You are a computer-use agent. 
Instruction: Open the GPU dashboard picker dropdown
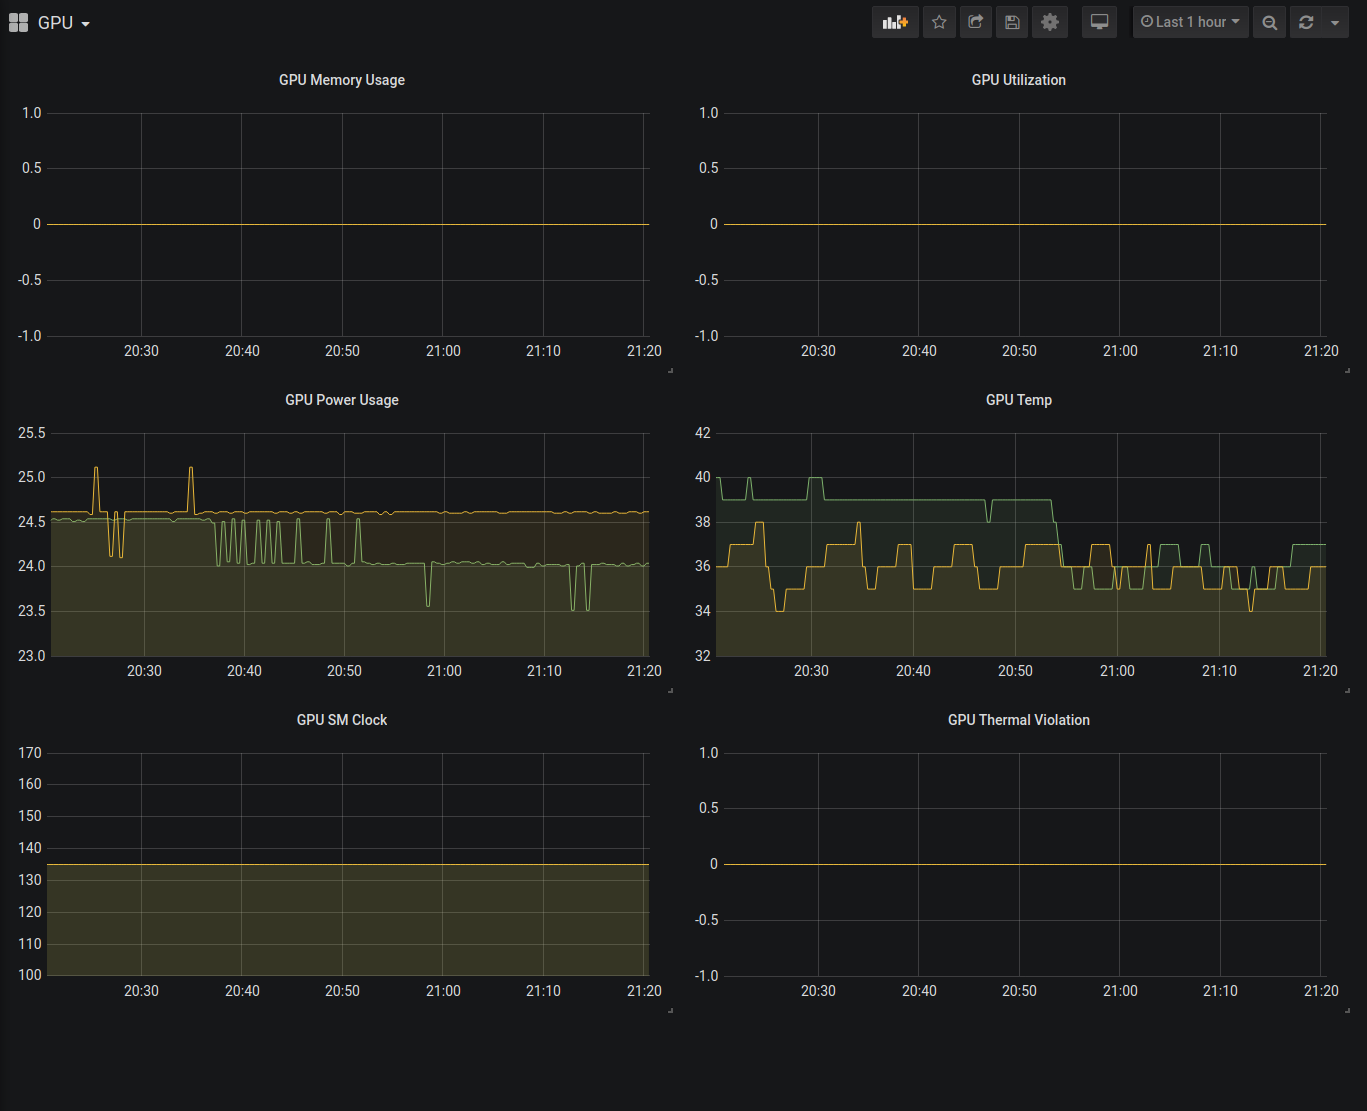click(x=64, y=23)
